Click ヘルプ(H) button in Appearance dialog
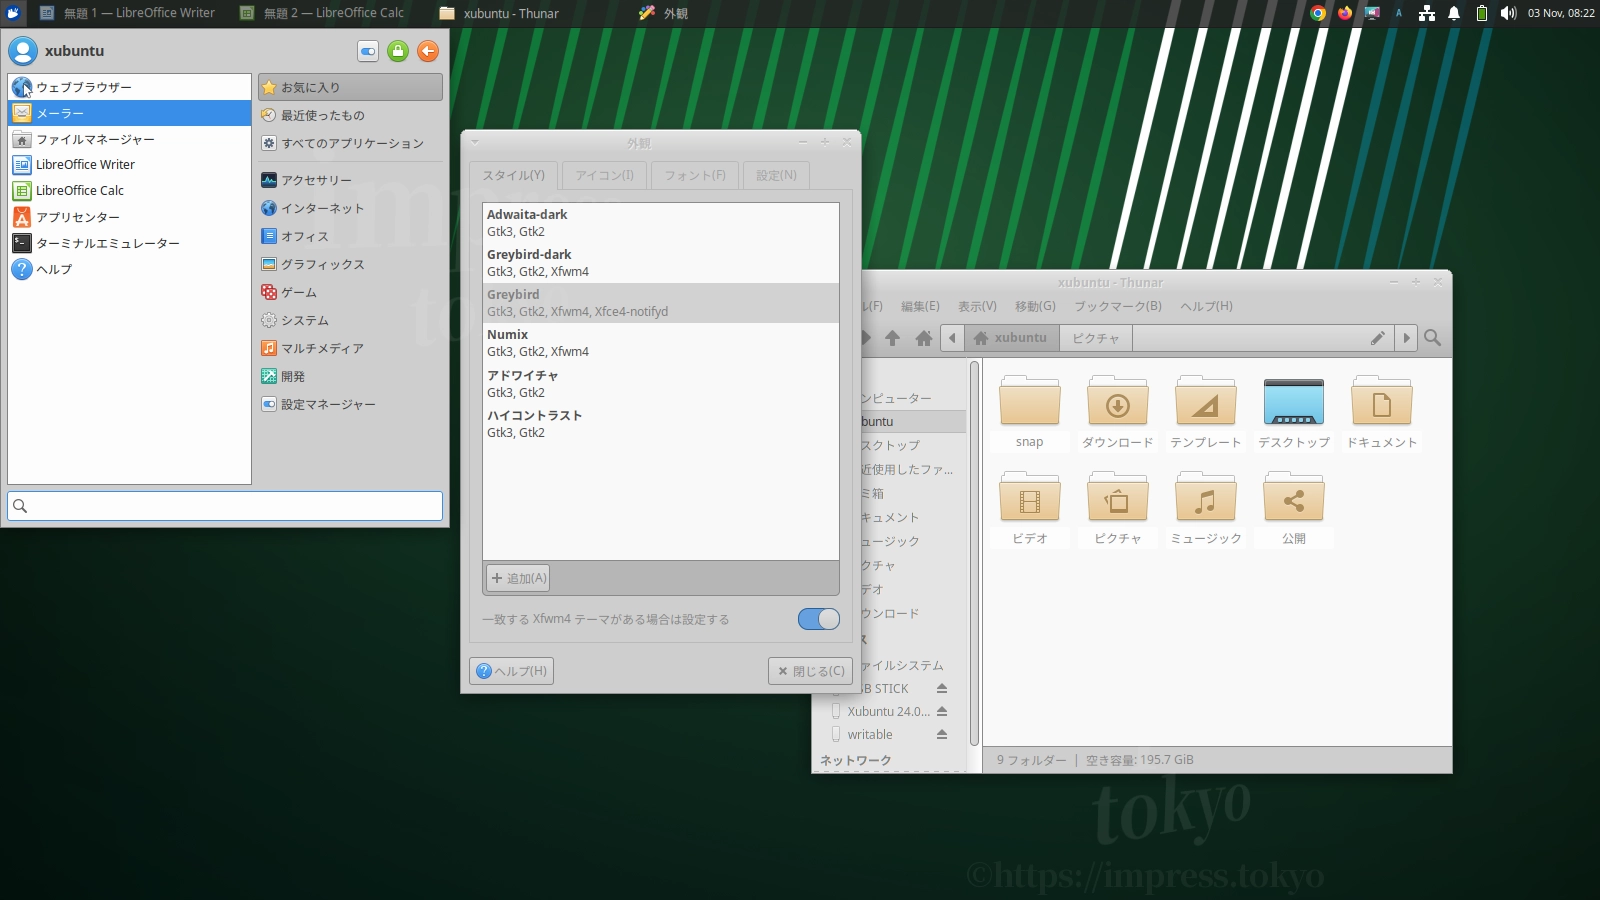 click(x=511, y=671)
